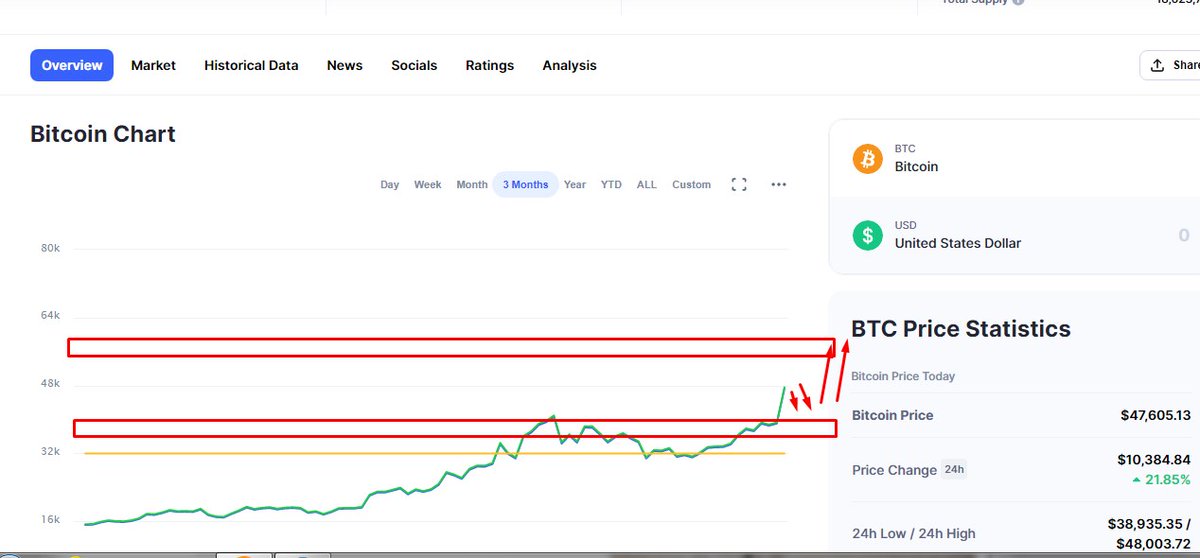Click the $38,935.35 / $48,003.72 range value

1149,533
